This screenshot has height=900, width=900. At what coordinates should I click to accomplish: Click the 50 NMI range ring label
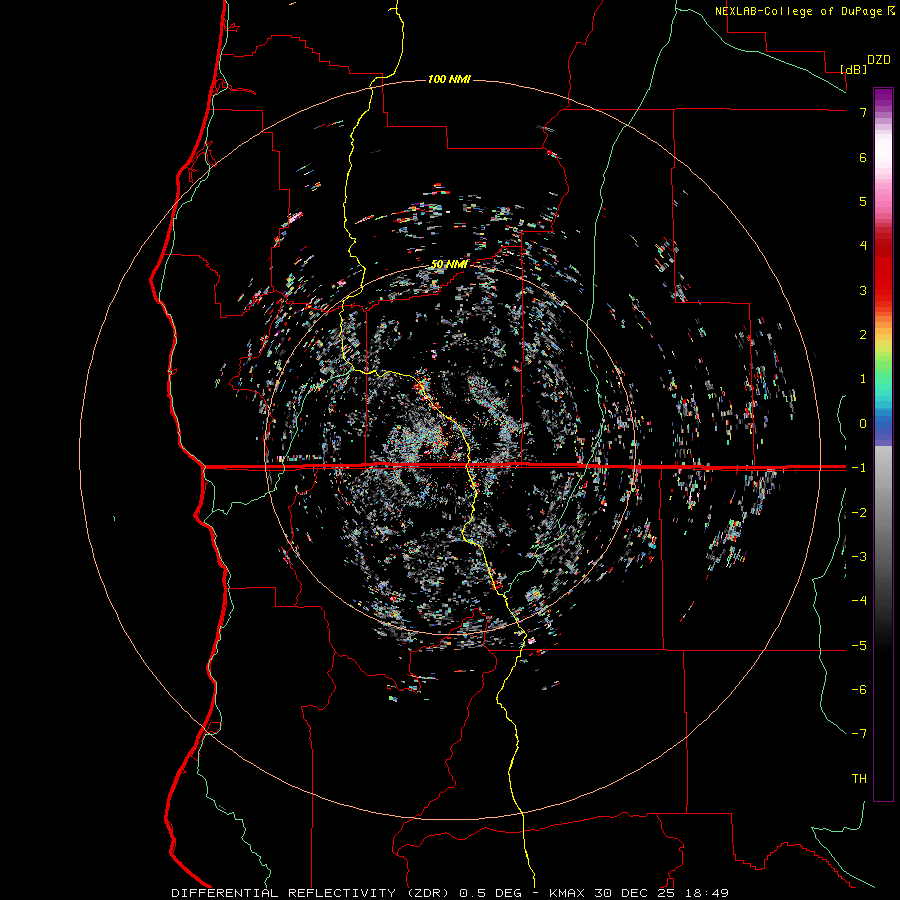pyautogui.click(x=449, y=264)
